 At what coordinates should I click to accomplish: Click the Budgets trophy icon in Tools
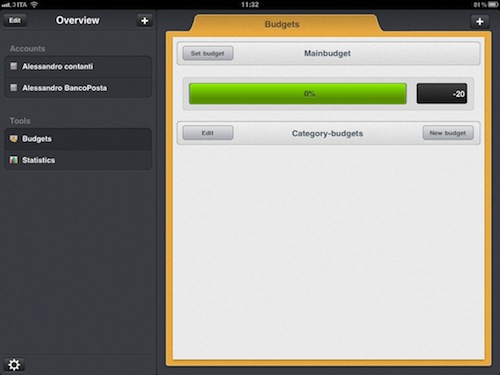point(13,139)
